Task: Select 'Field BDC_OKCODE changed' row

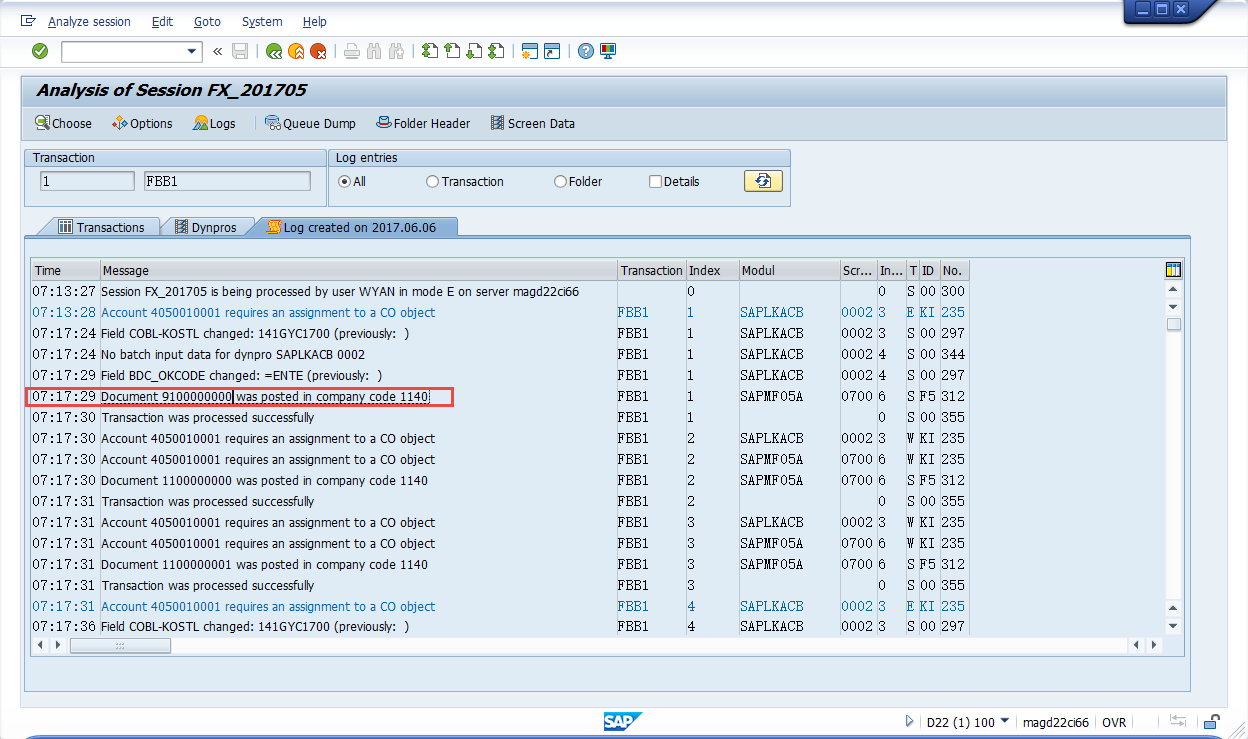Action: [500, 376]
